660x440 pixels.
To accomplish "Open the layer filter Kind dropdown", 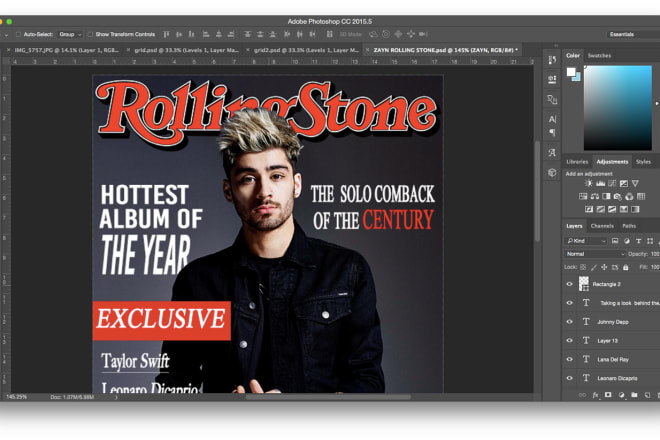I will click(585, 241).
